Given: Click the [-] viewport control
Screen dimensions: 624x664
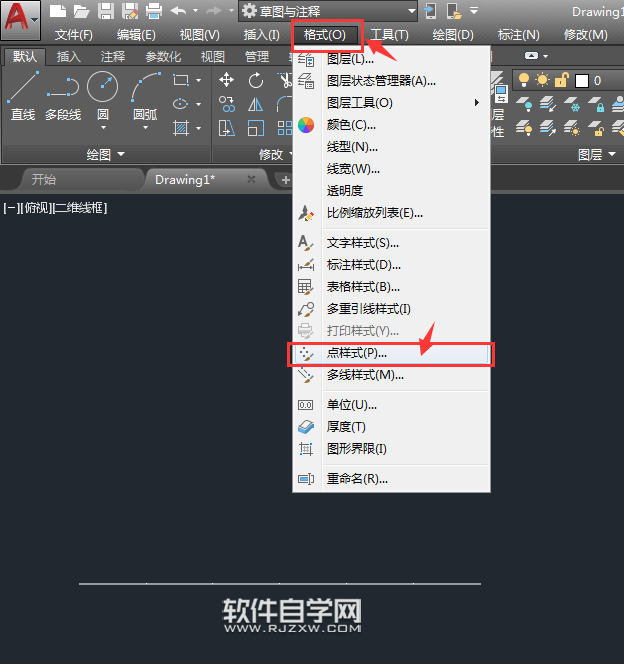Looking at the screenshot, I should [x=11, y=208].
